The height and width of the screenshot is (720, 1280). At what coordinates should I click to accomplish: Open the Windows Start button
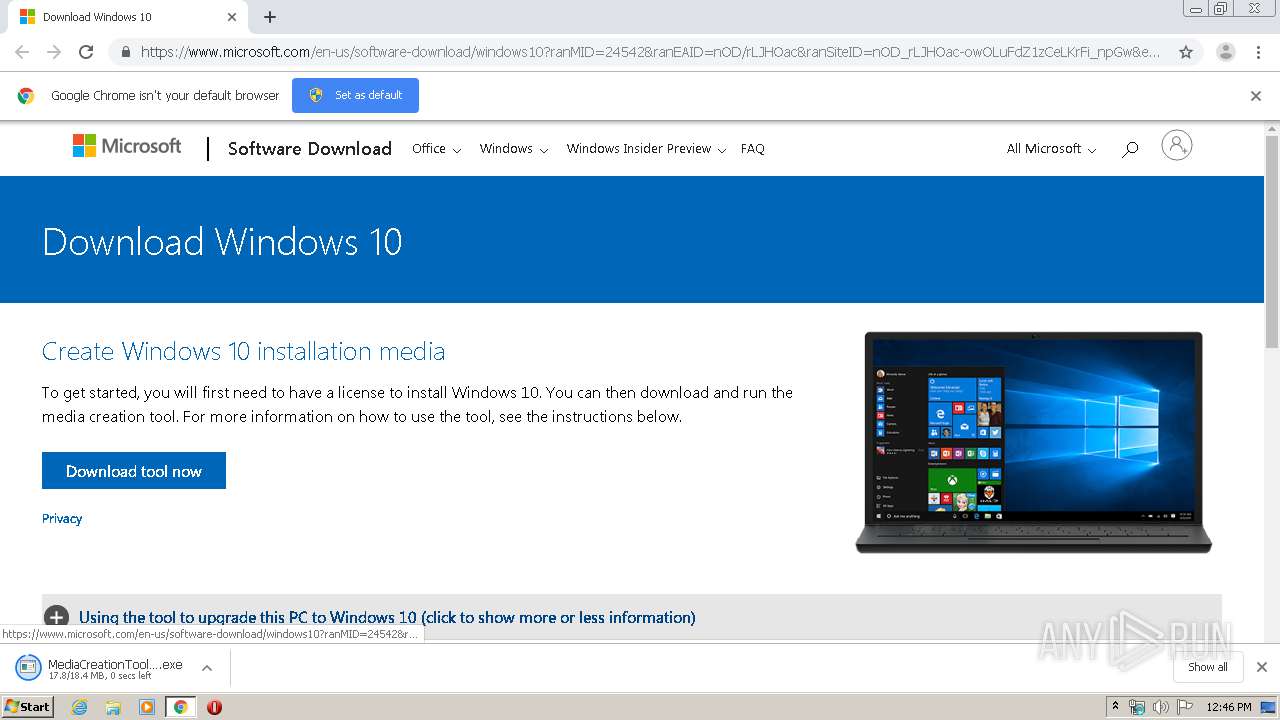28,707
